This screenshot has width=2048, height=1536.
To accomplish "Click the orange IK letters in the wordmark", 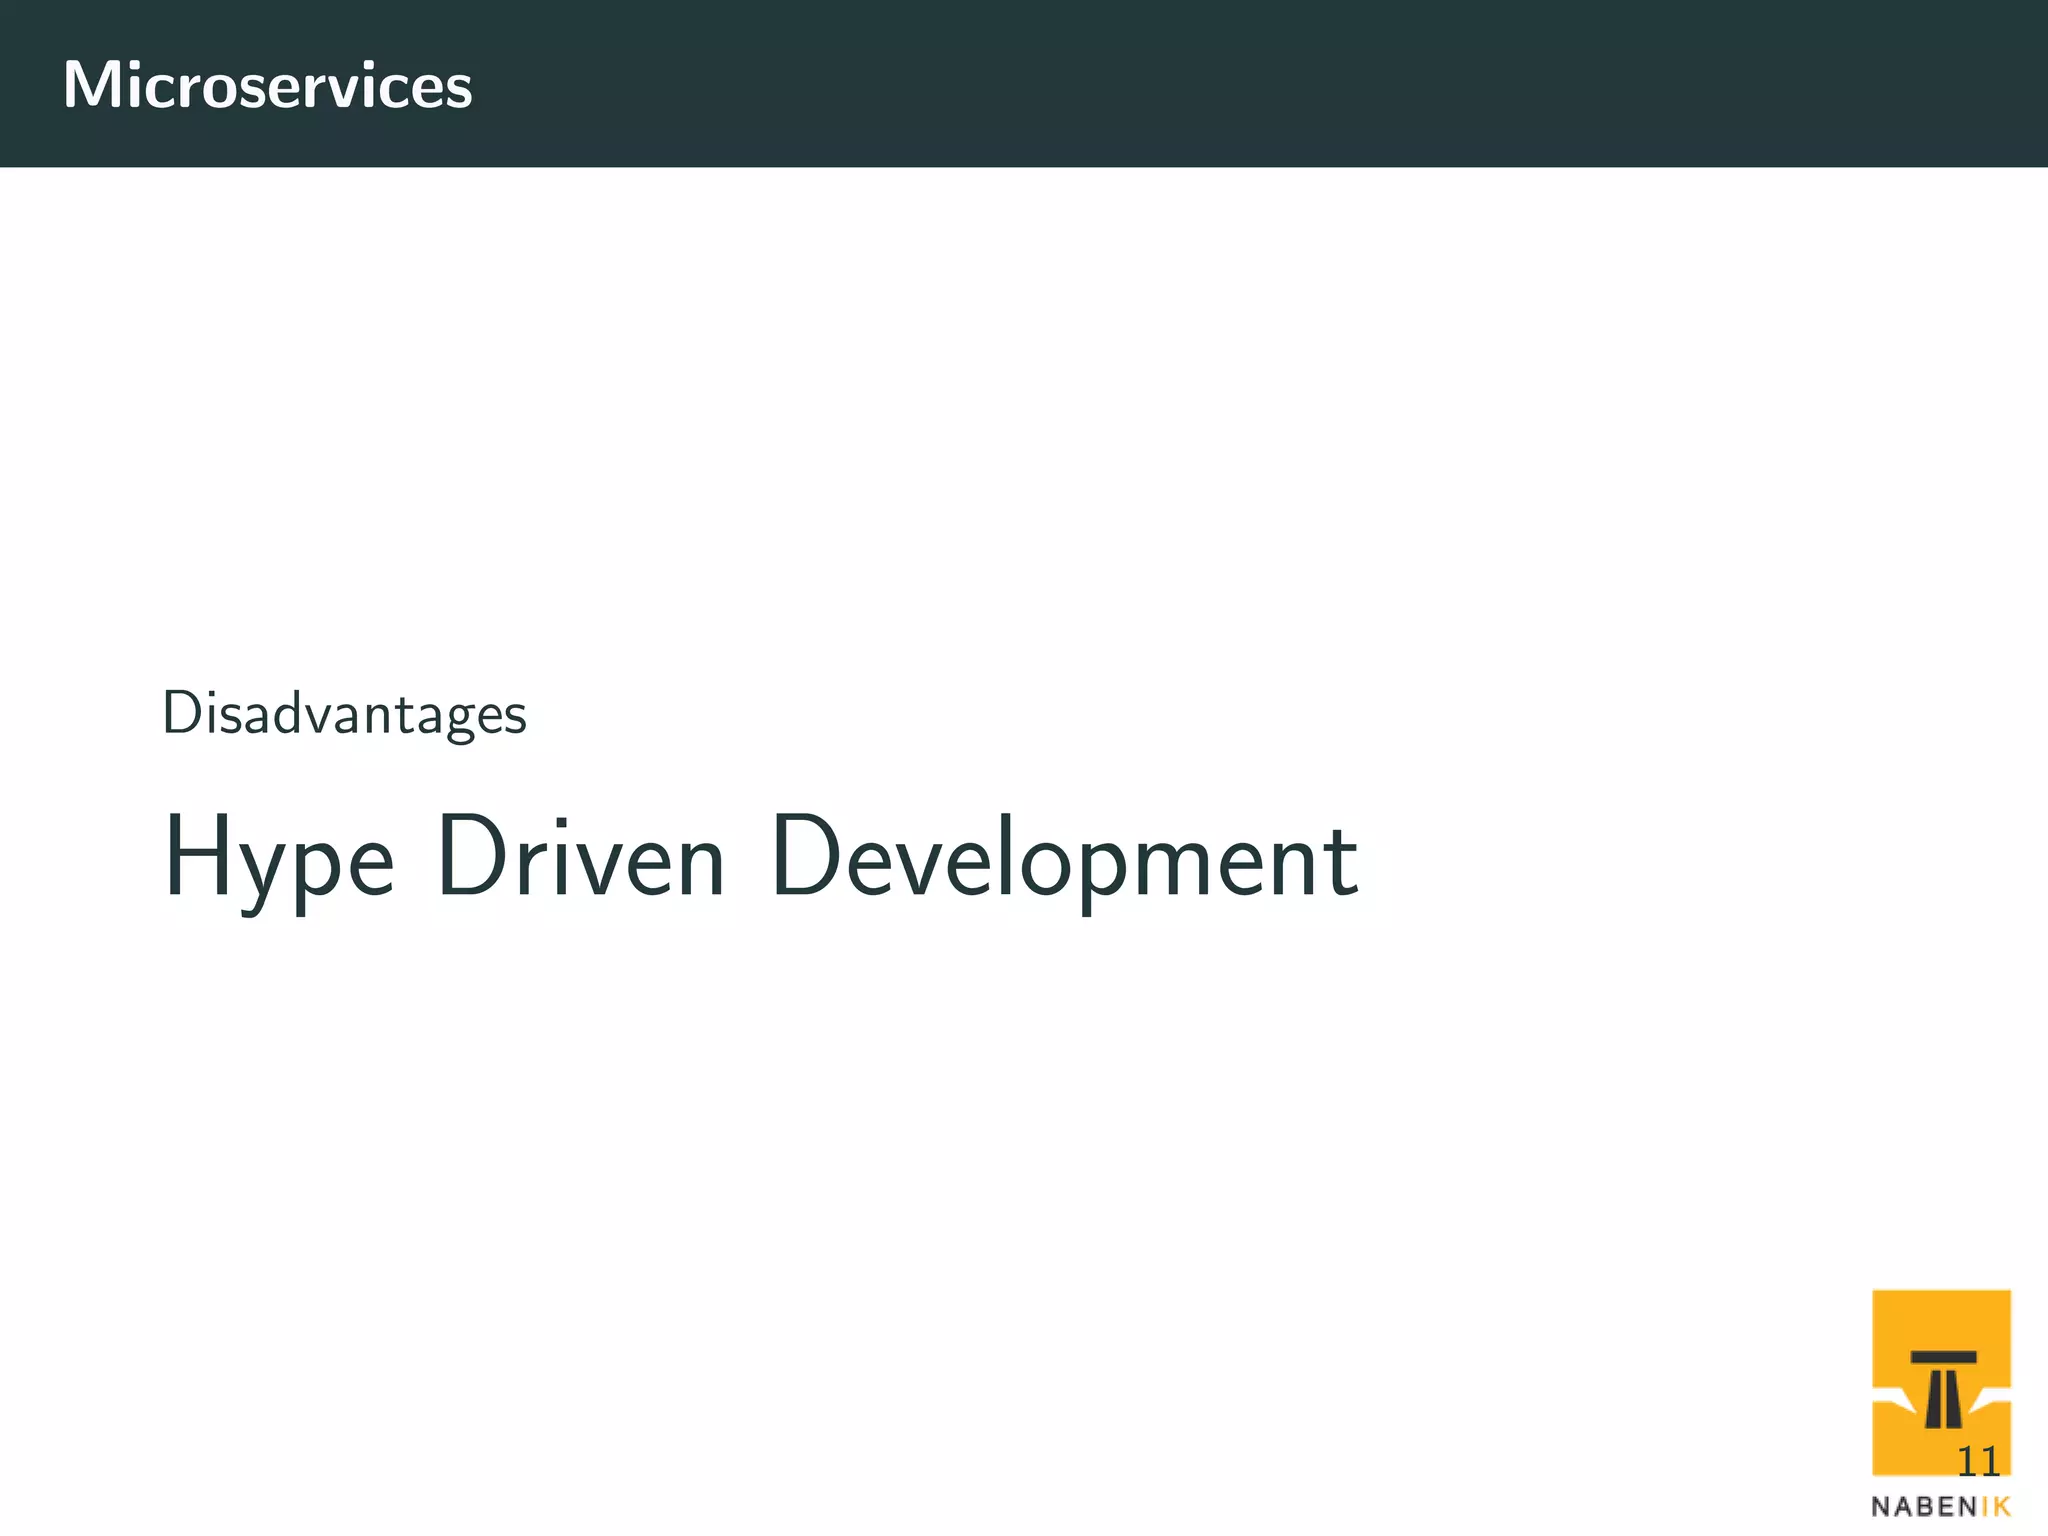I will [1995, 1506].
